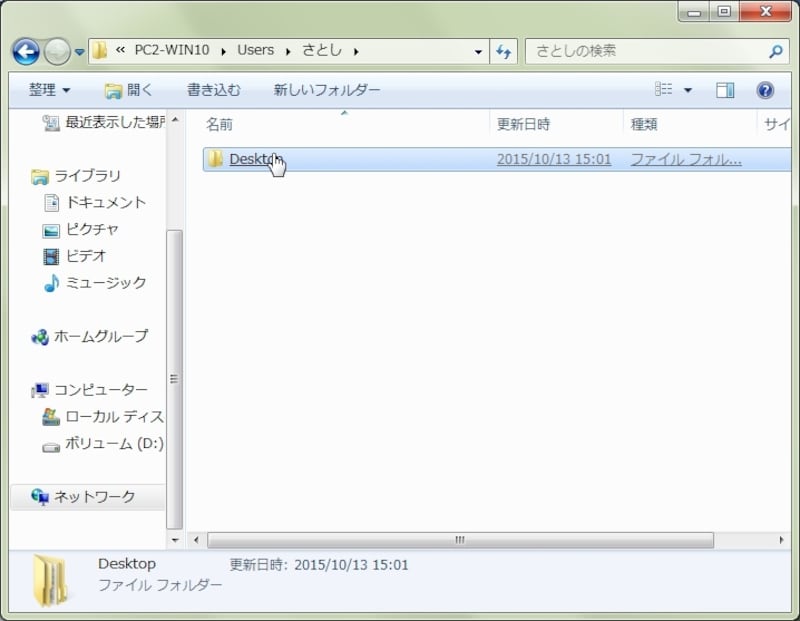Click the refresh button beside address bar
Image resolution: width=800 pixels, height=621 pixels.
504,51
